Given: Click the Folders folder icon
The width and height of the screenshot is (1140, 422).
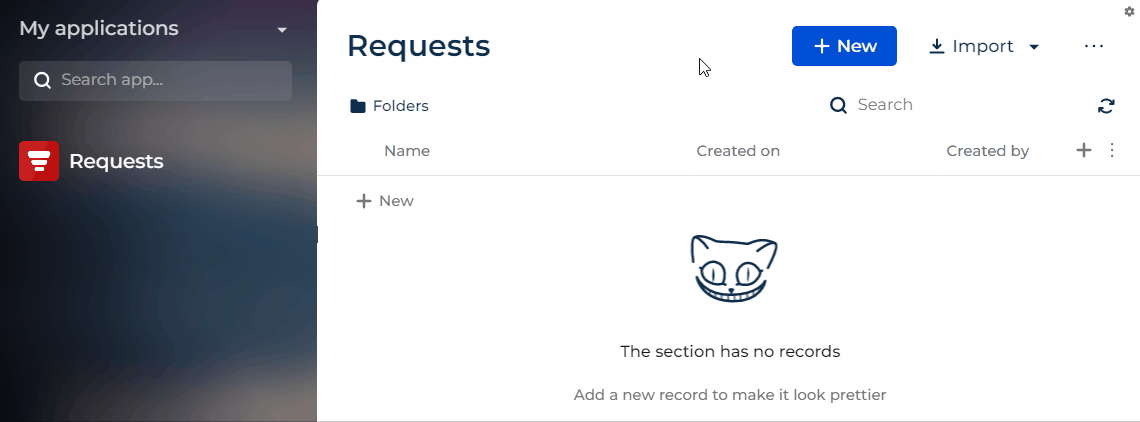Looking at the screenshot, I should 358,106.
